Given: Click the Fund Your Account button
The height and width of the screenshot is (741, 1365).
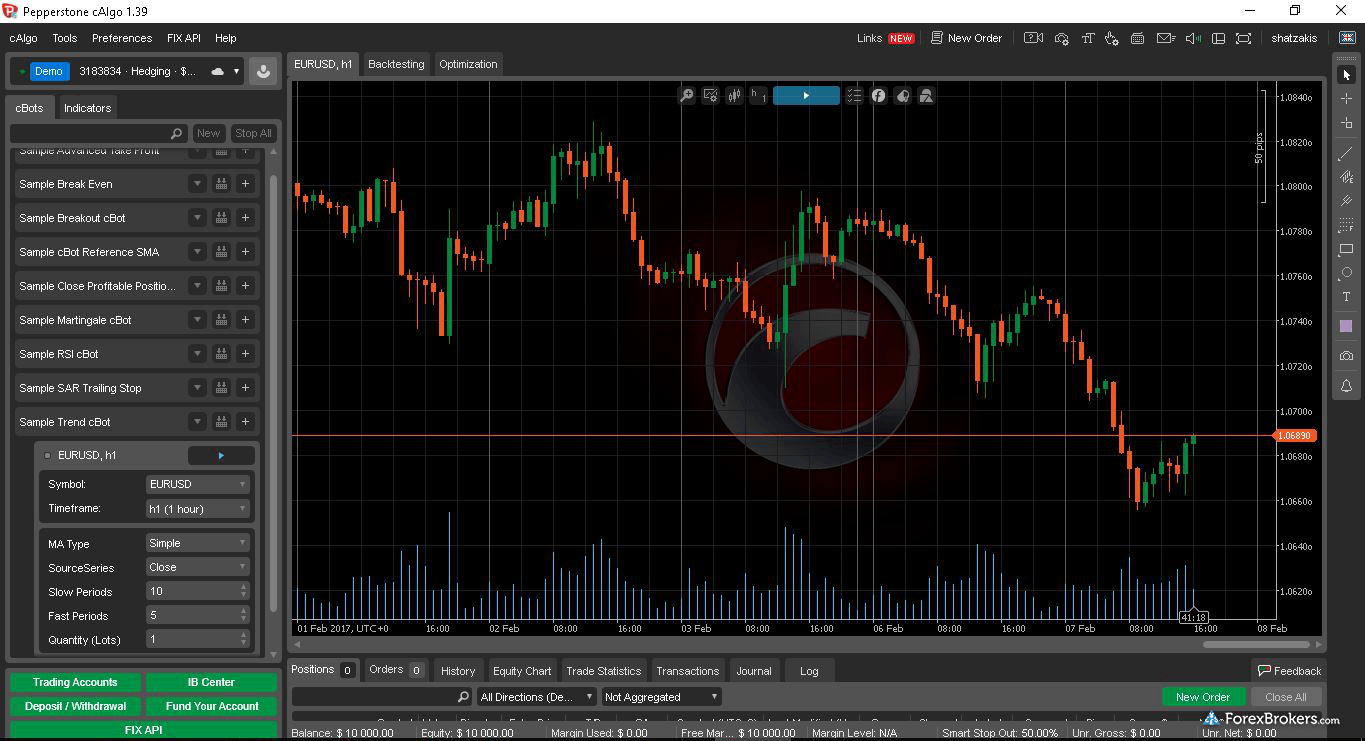Looking at the screenshot, I should coord(212,706).
